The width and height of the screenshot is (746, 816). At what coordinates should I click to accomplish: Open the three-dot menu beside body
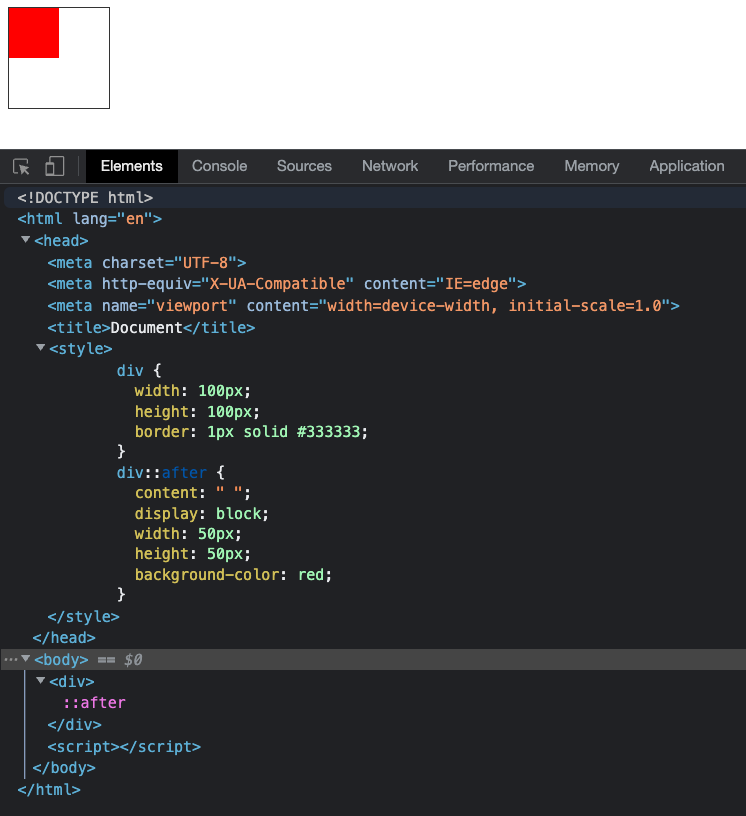pyautogui.click(x=10, y=659)
